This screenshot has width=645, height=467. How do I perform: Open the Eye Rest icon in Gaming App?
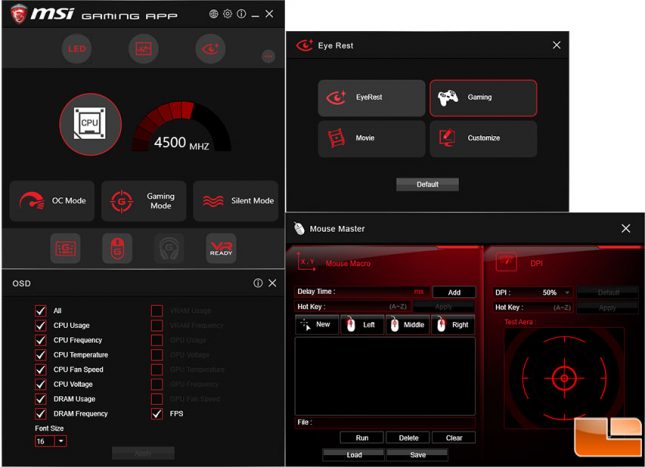pos(210,49)
